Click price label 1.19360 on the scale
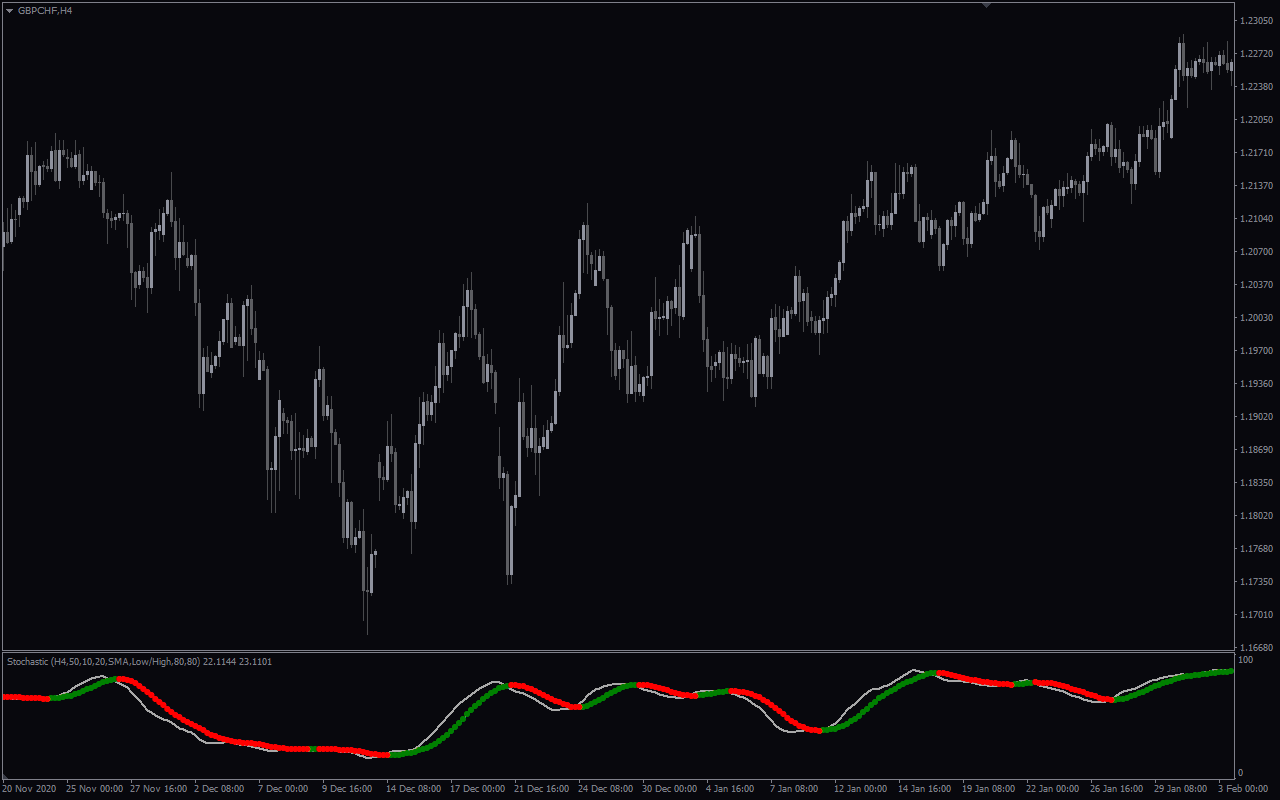This screenshot has width=1280, height=800. (1256, 383)
